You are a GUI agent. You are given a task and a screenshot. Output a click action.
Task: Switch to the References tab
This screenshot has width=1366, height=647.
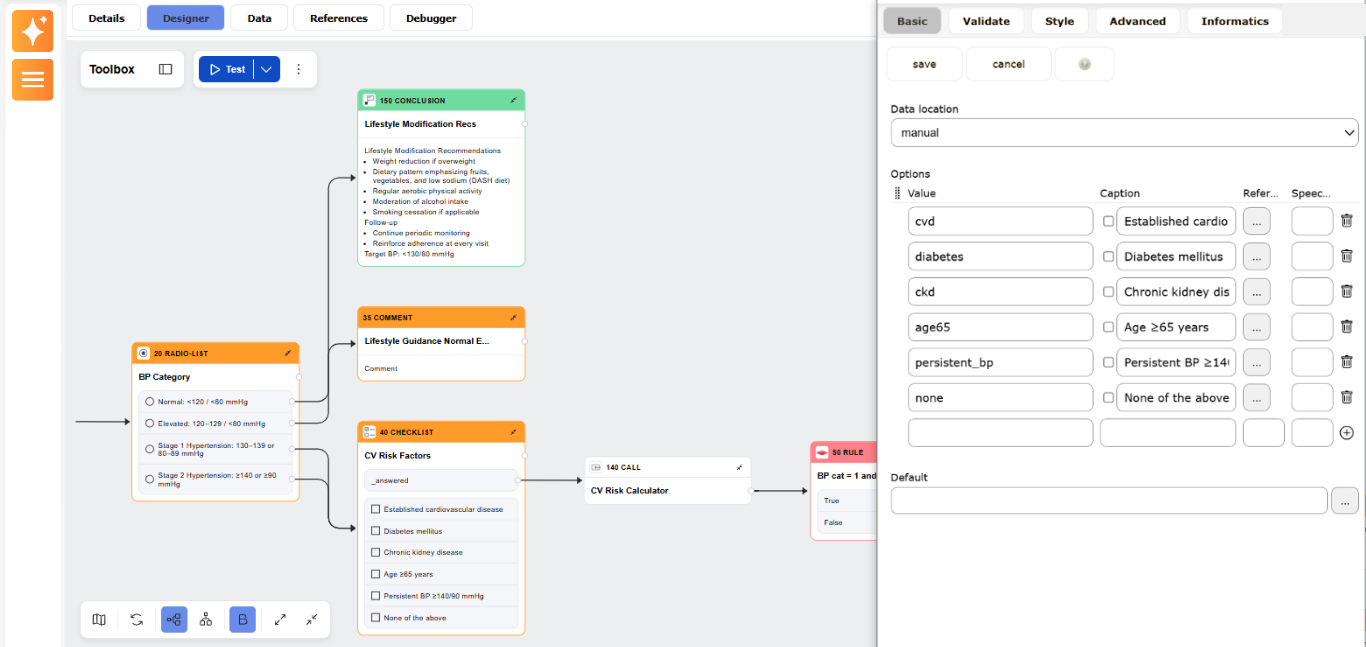coord(339,18)
